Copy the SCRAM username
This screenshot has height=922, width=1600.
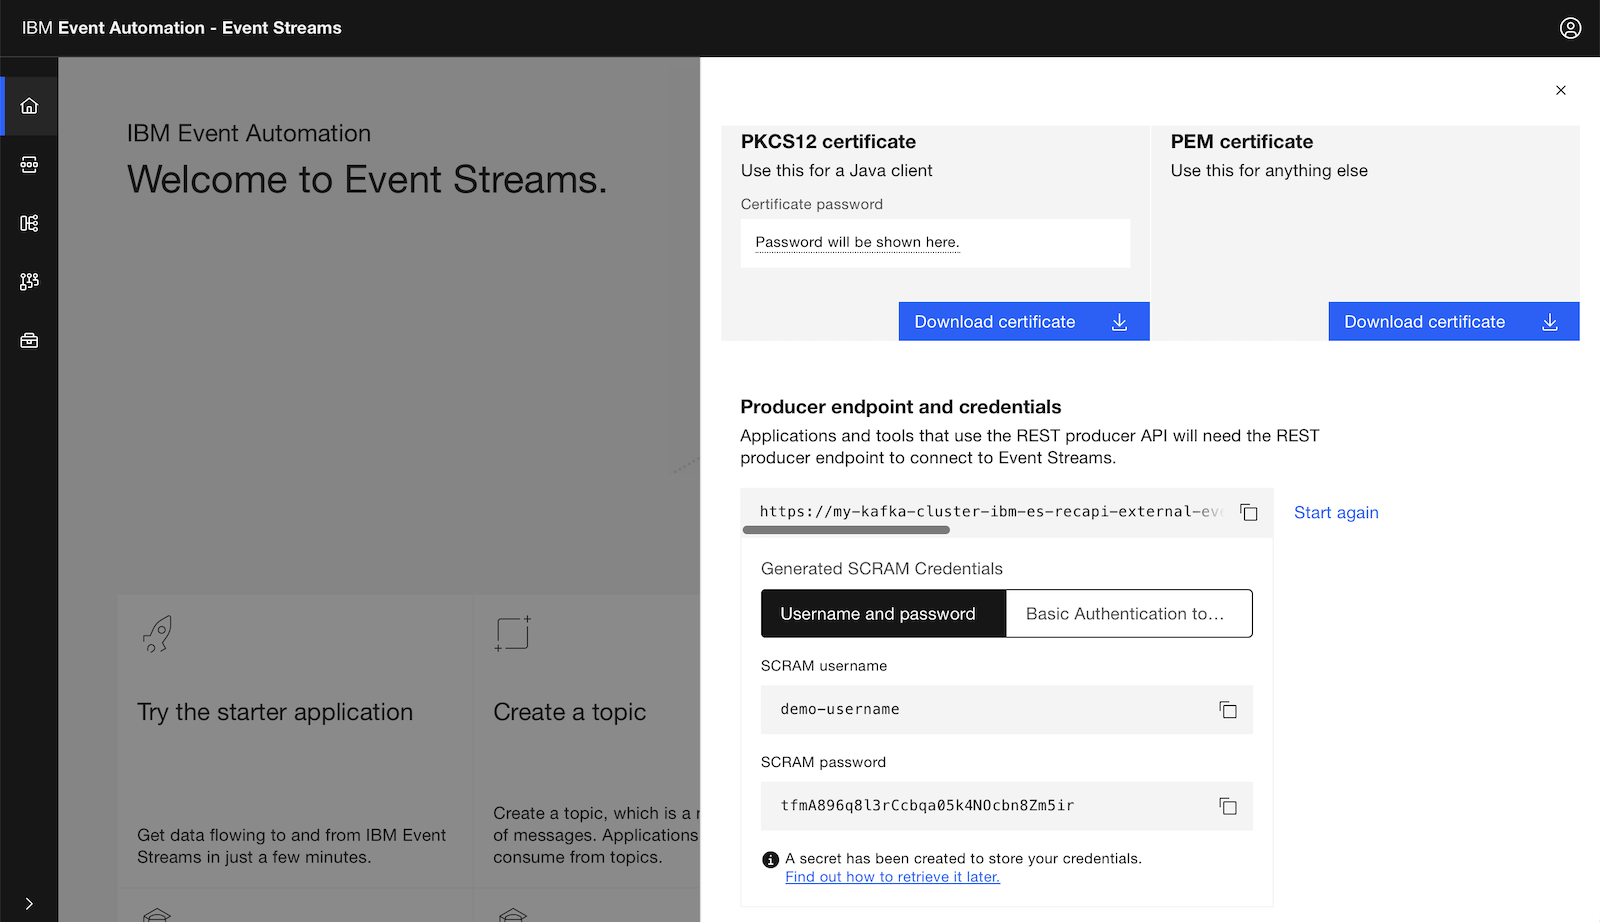1228,710
